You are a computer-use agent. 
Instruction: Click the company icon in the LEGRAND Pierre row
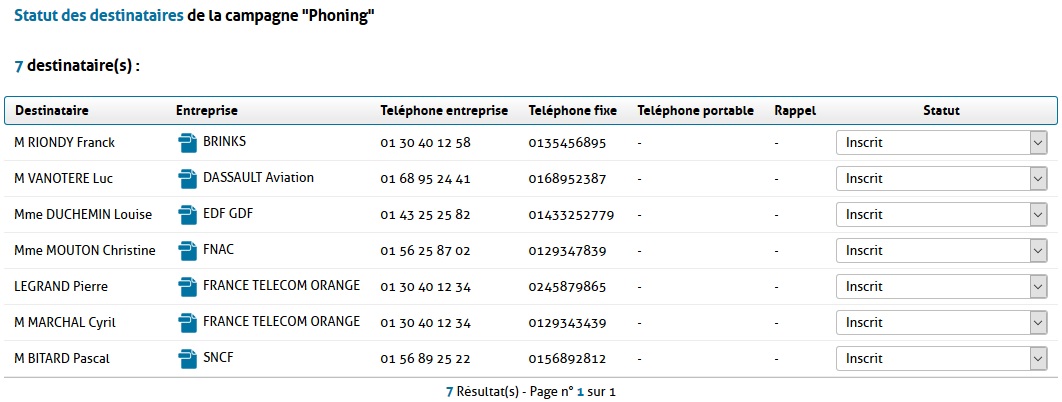pyautogui.click(x=187, y=287)
